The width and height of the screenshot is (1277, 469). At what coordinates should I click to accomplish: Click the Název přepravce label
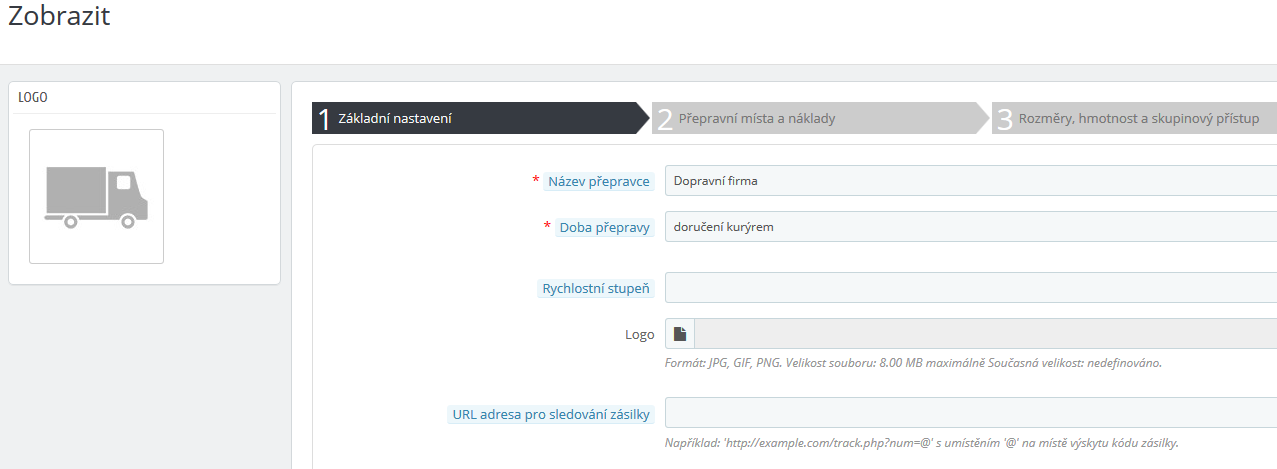(598, 181)
